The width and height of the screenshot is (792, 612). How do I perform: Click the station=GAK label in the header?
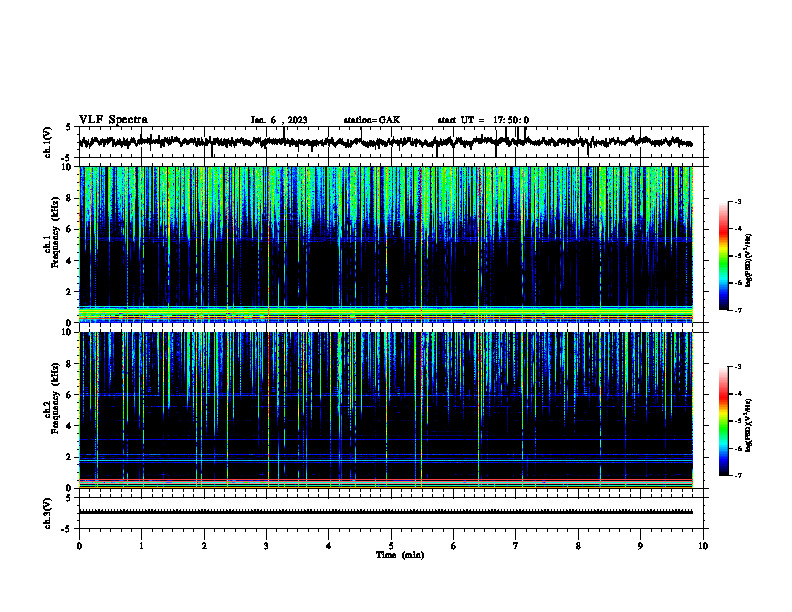tap(372, 120)
